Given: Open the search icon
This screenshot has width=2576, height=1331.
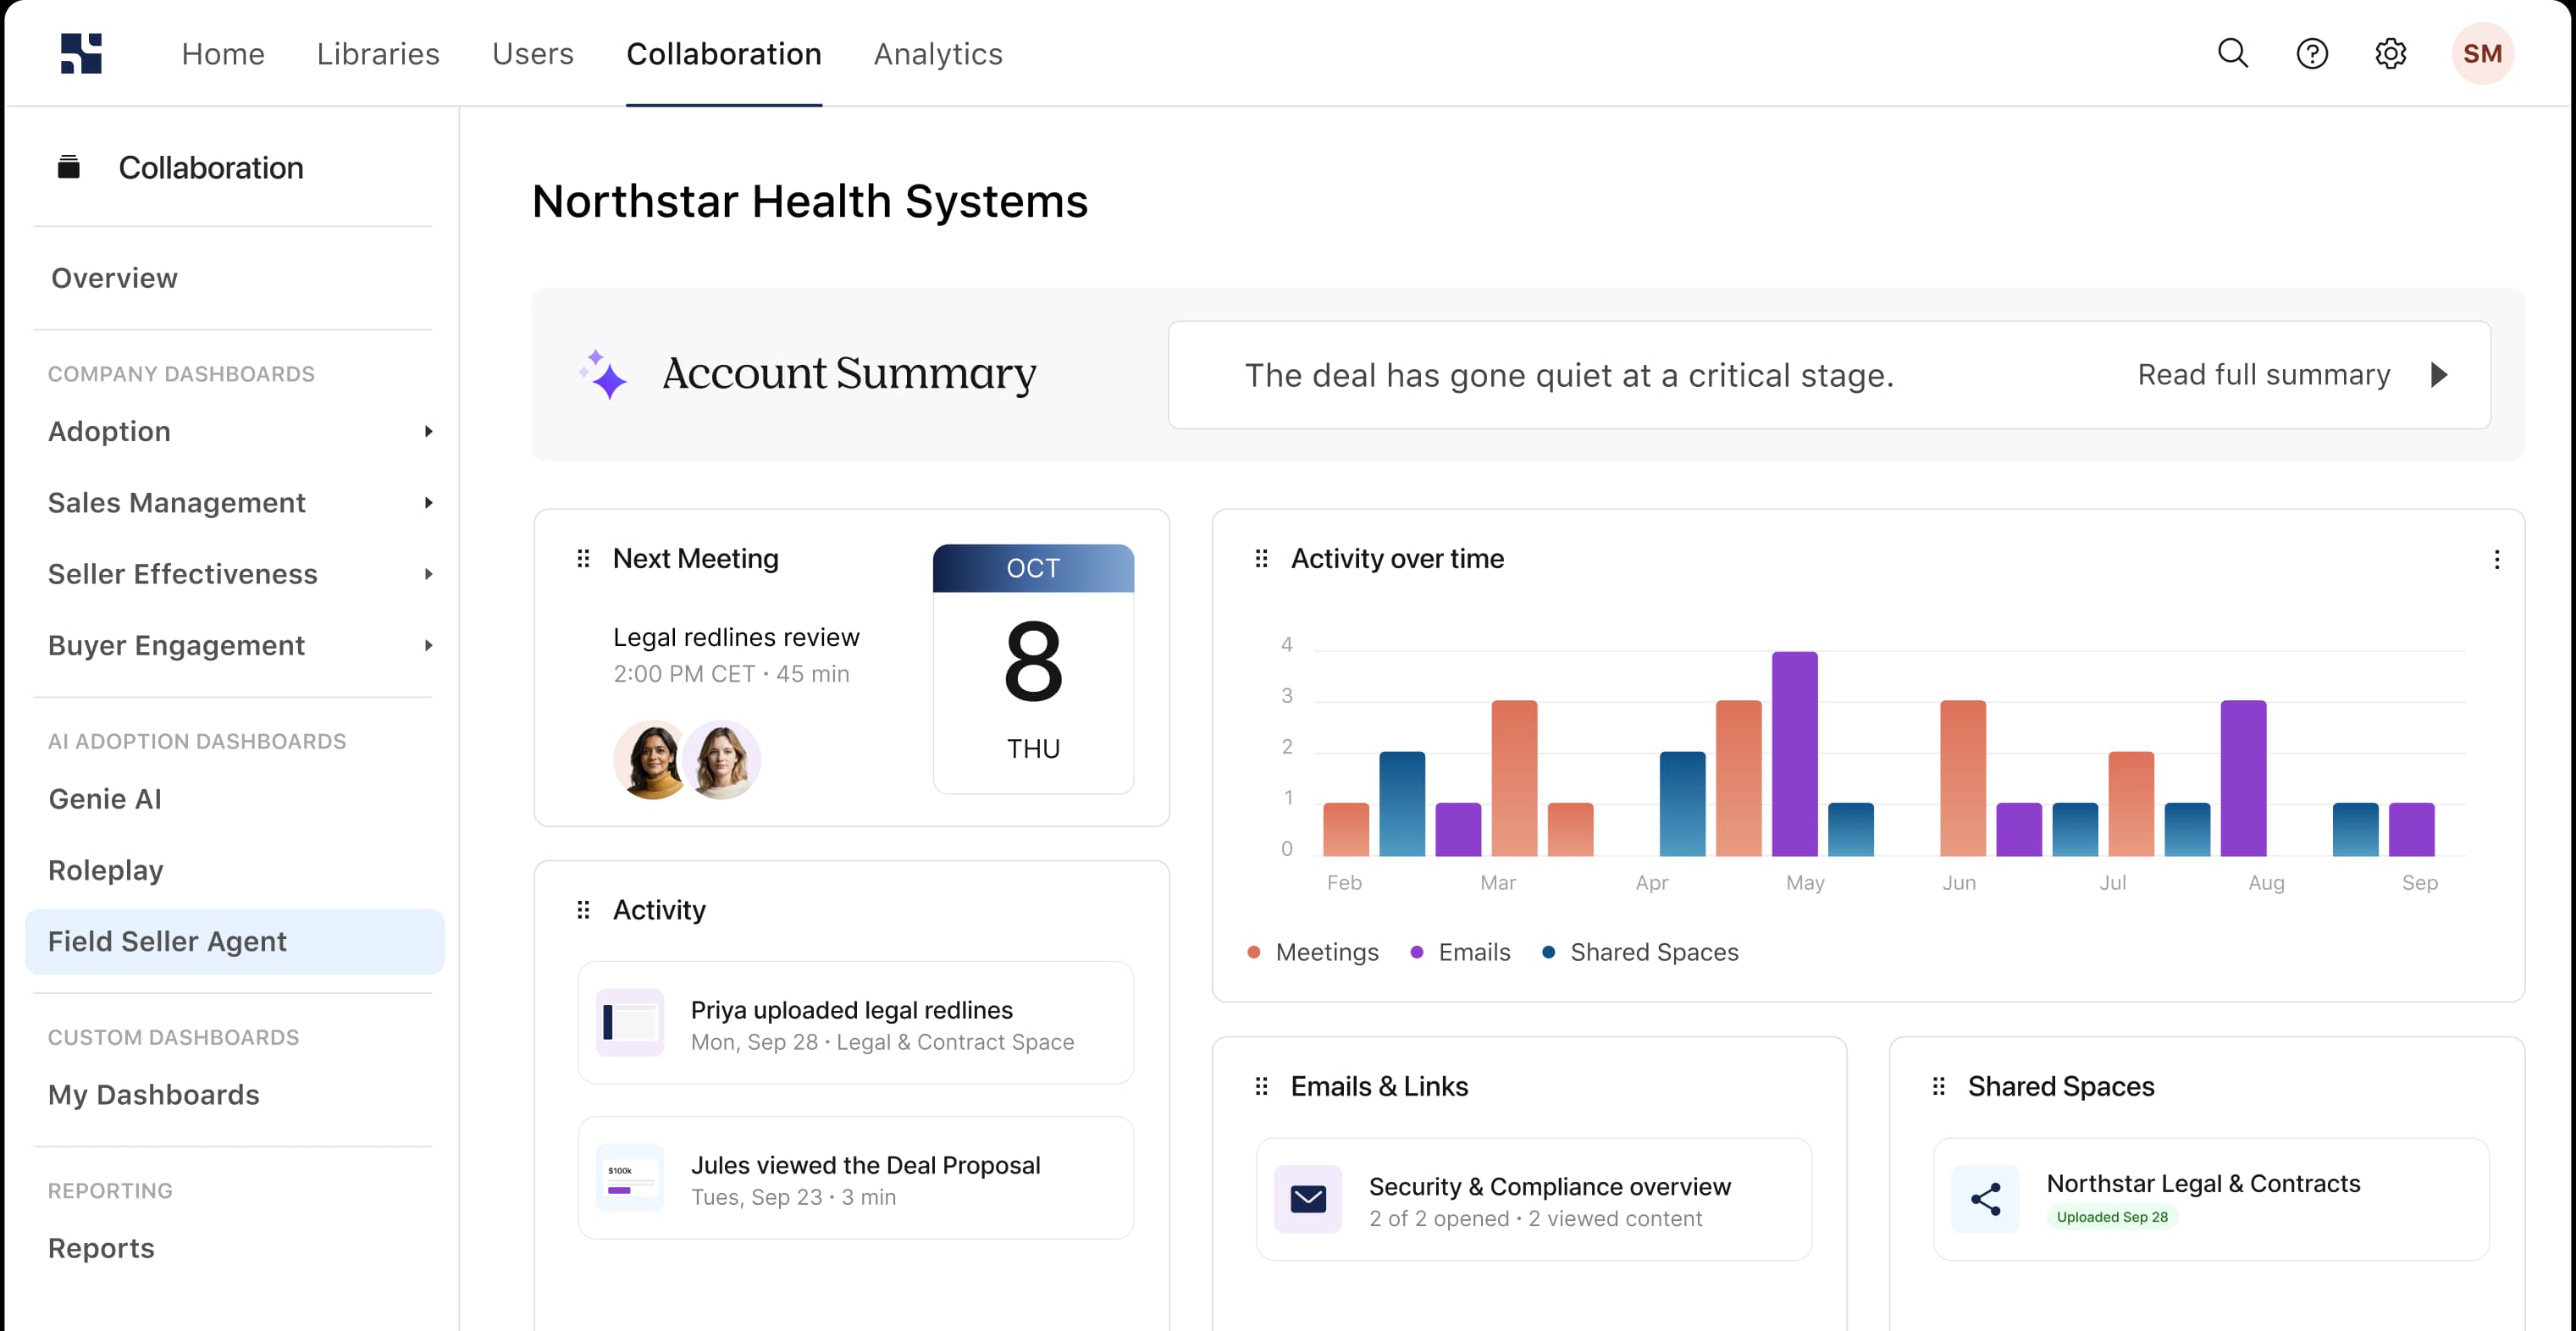Looking at the screenshot, I should tap(2233, 53).
